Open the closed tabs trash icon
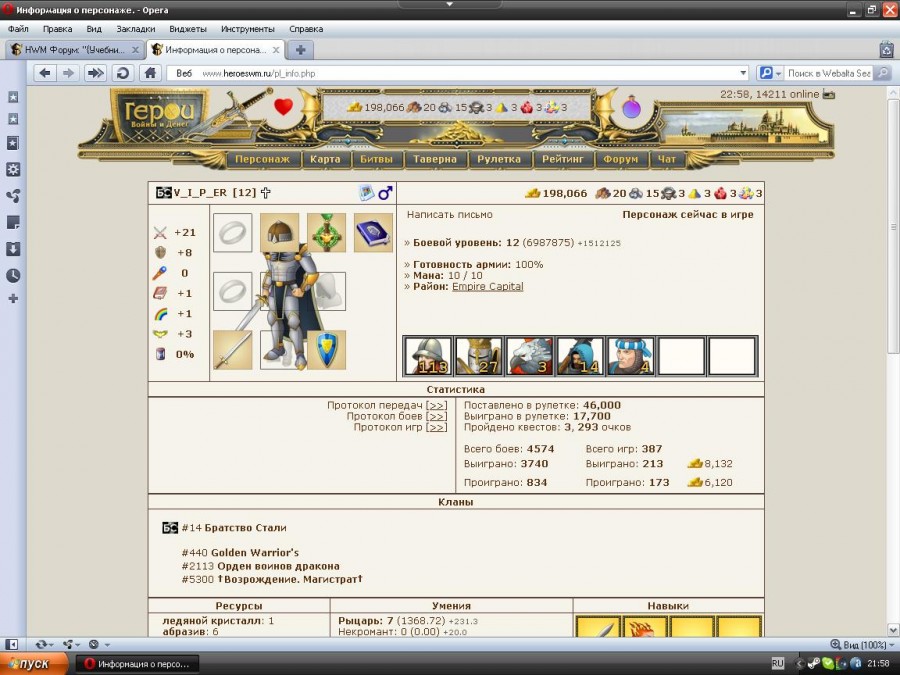 [886, 50]
